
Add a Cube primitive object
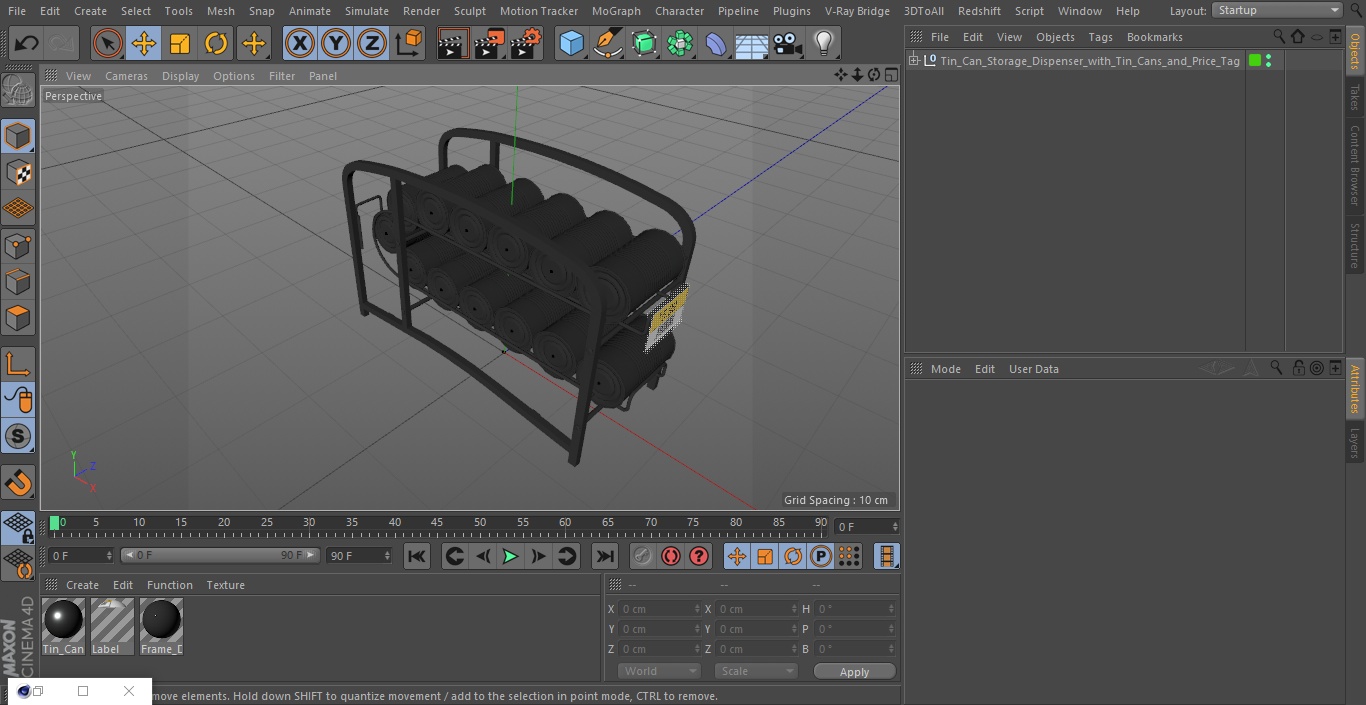tap(571, 43)
